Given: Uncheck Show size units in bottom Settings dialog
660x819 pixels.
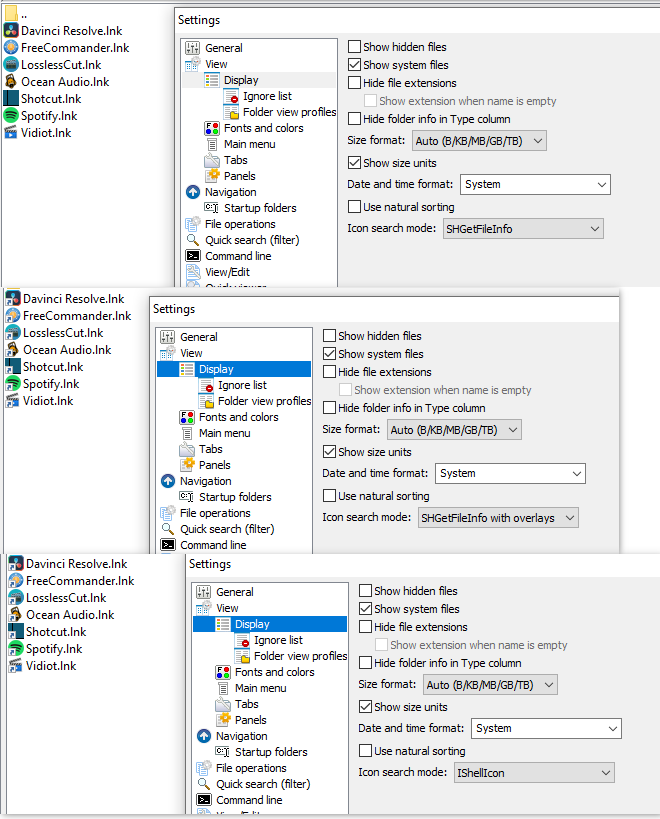Looking at the screenshot, I should tap(365, 707).
